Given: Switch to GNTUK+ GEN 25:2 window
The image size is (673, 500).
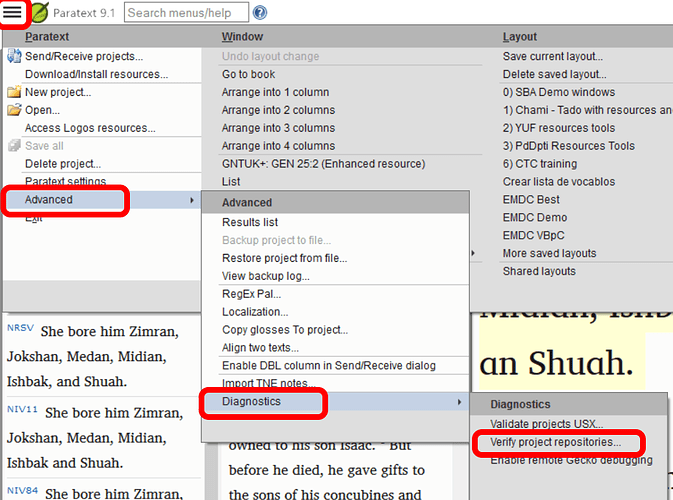Looking at the screenshot, I should [x=324, y=164].
